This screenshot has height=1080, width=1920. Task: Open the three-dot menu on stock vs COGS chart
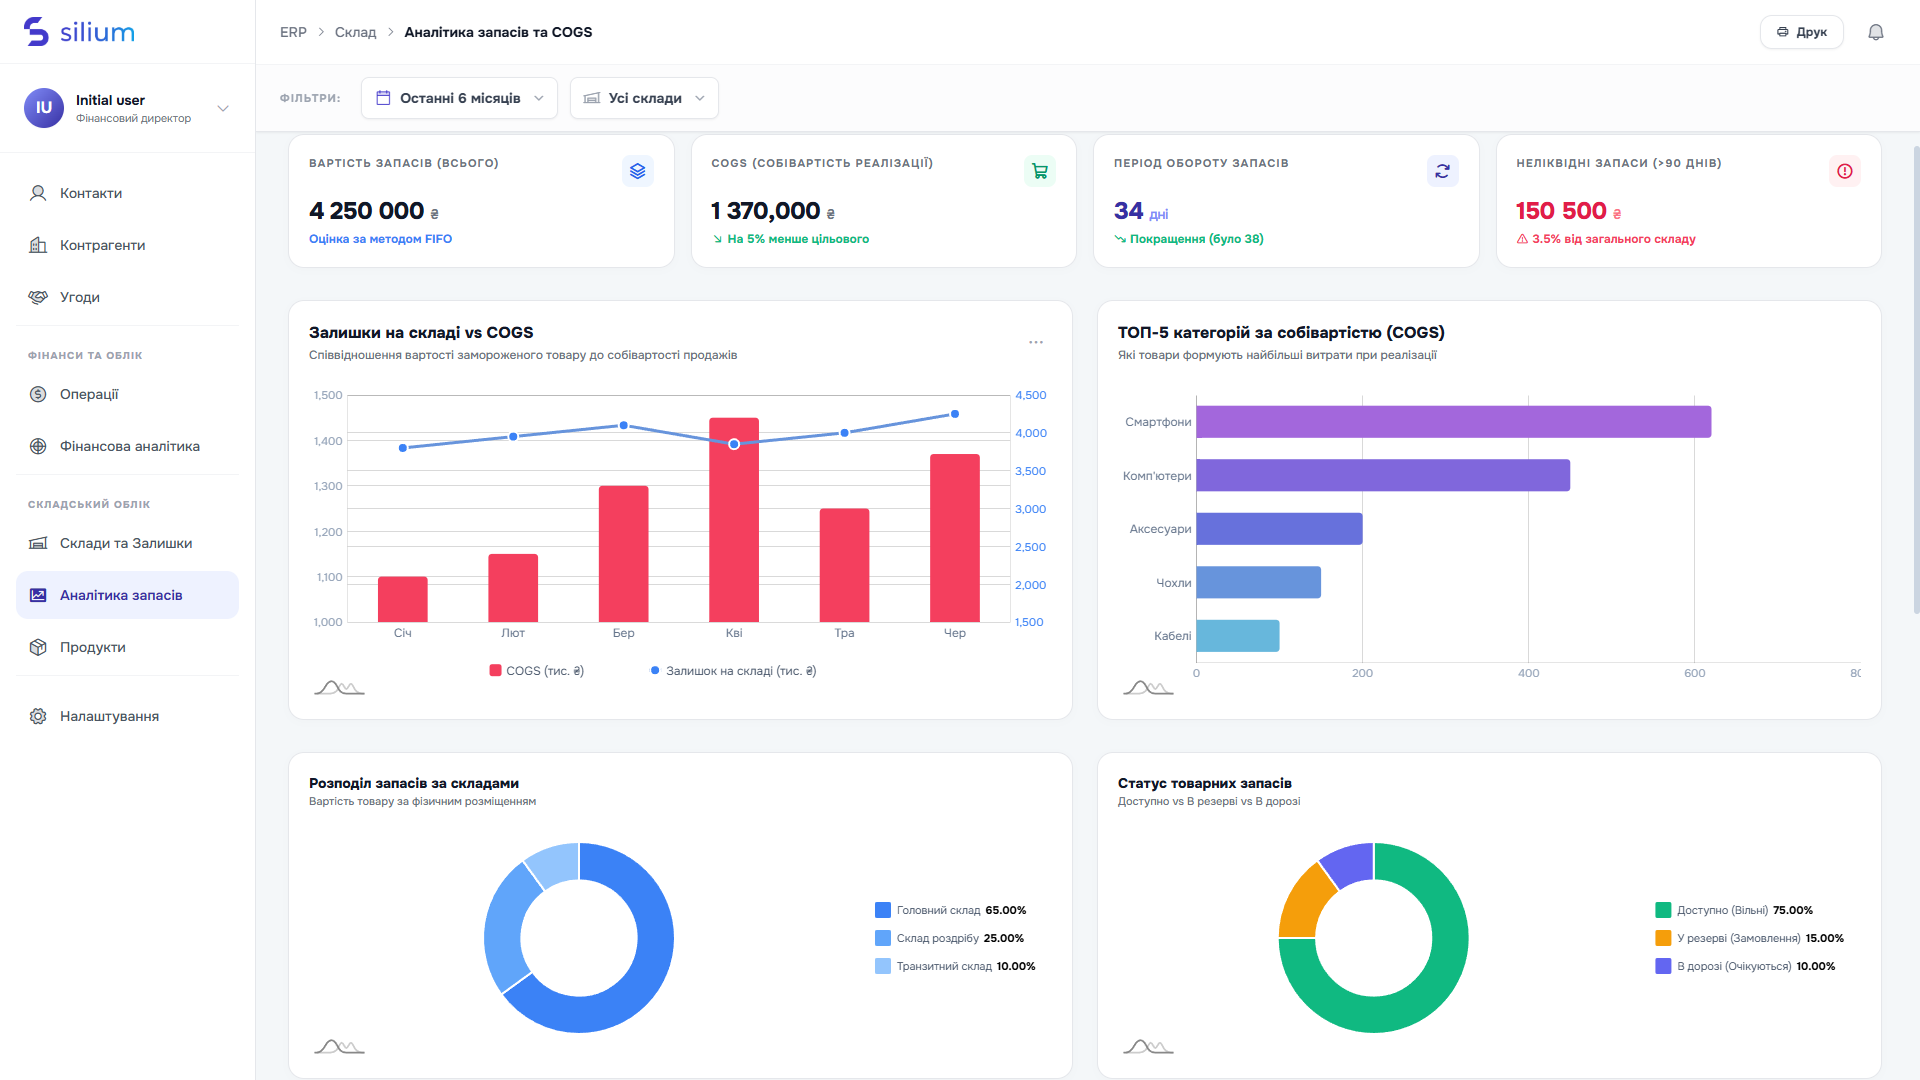(1036, 342)
